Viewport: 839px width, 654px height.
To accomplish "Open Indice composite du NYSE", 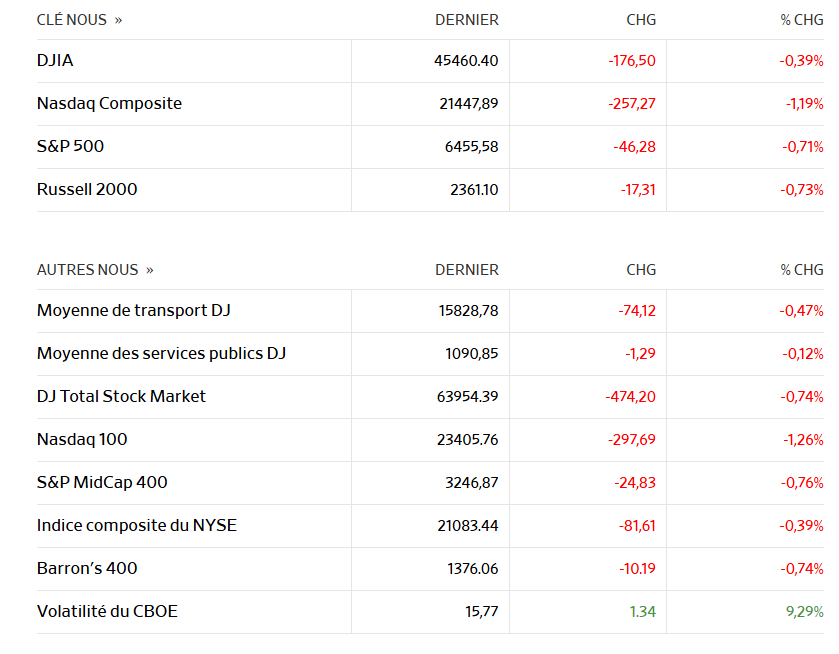I will (136, 526).
